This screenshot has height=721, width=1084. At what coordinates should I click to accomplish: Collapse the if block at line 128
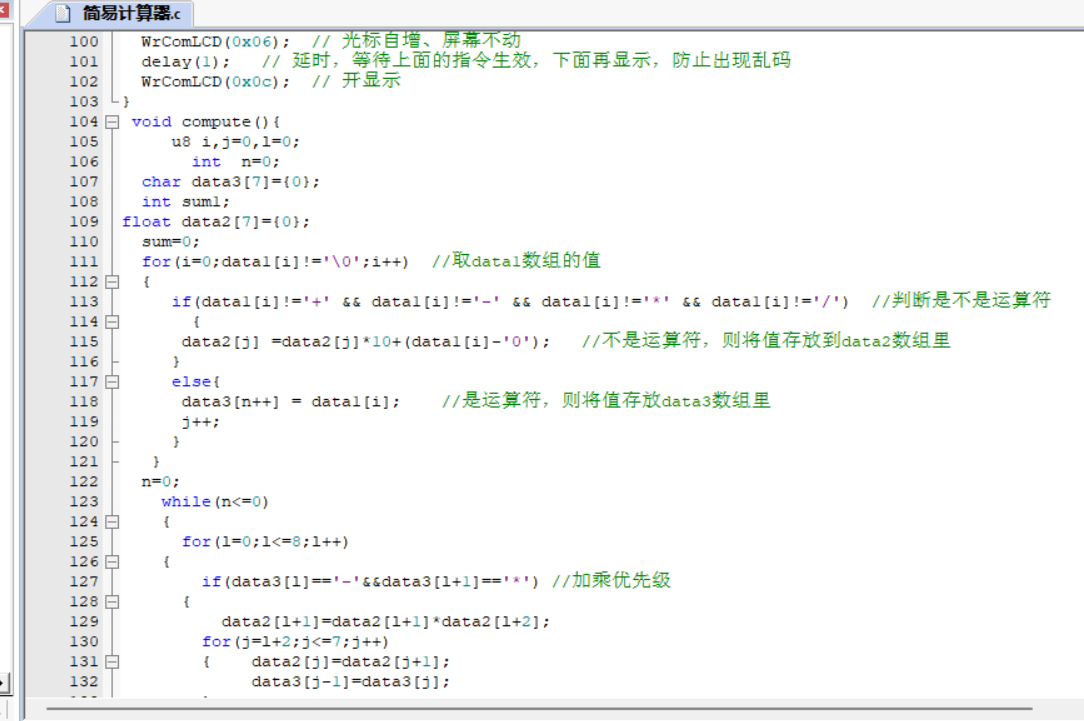pyautogui.click(x=111, y=602)
